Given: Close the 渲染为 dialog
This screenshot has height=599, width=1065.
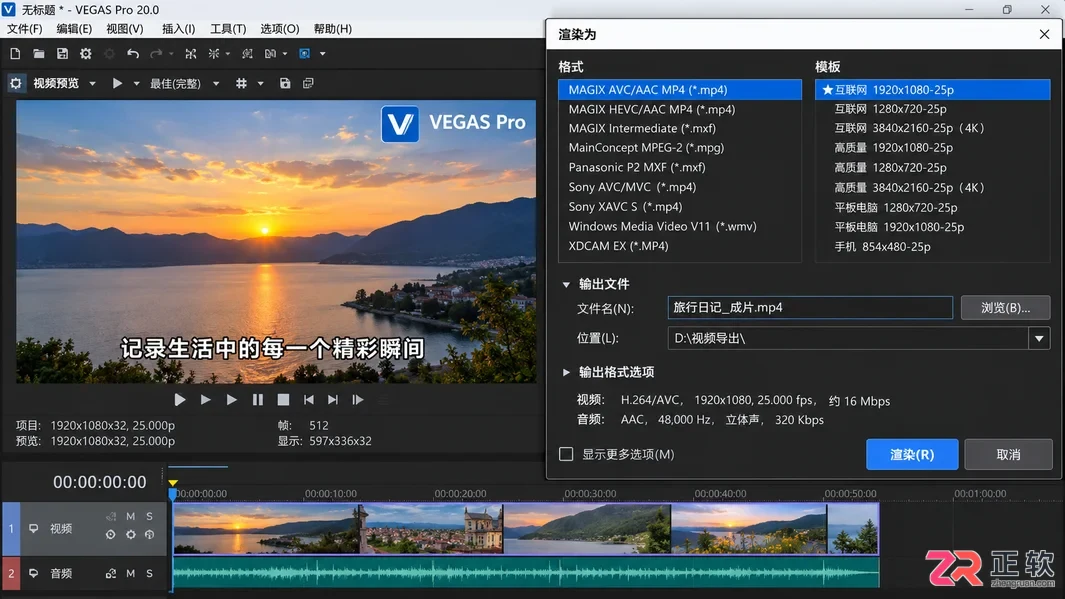Looking at the screenshot, I should pyautogui.click(x=1045, y=35).
